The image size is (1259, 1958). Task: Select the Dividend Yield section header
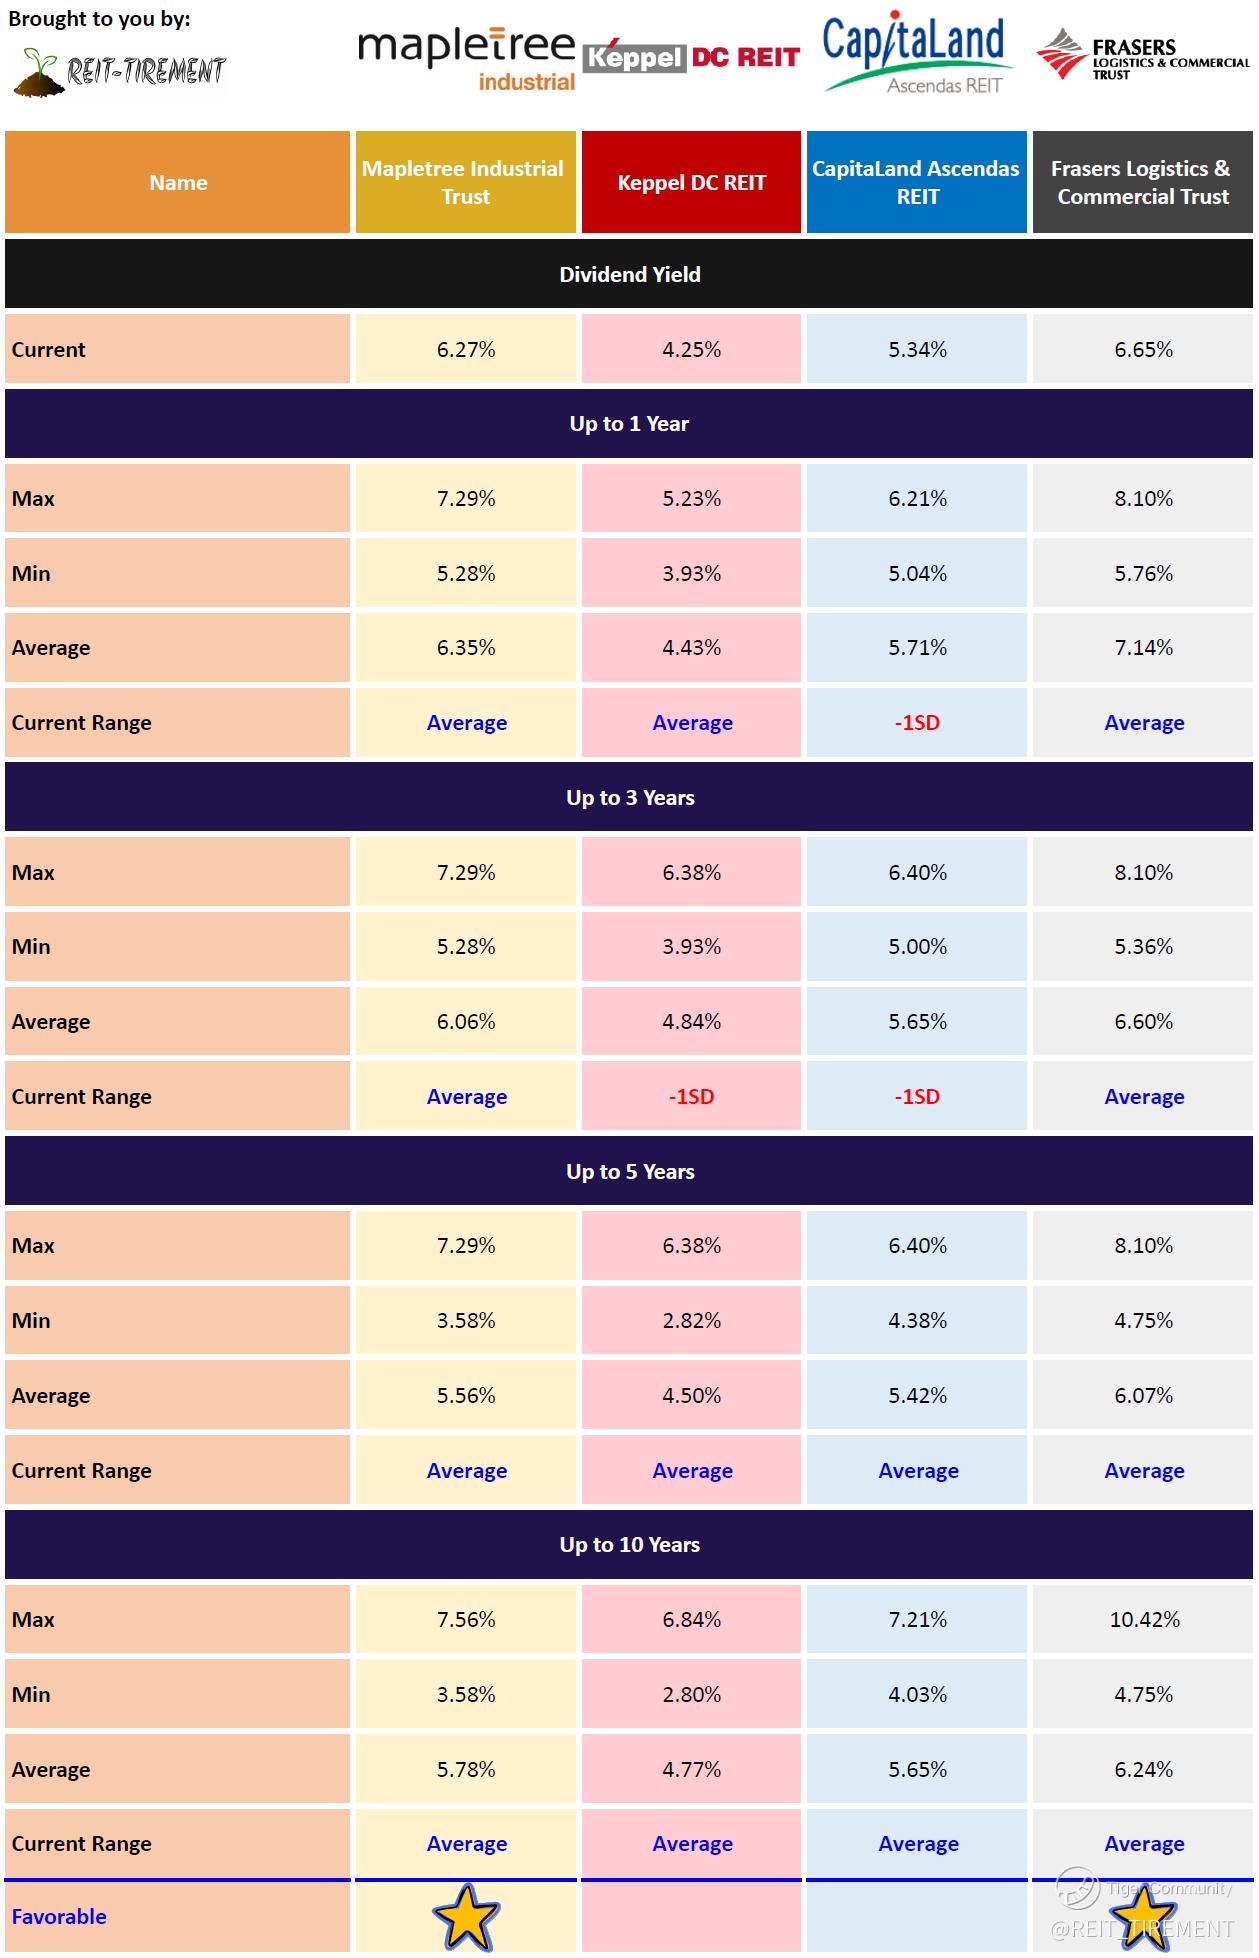(x=629, y=274)
